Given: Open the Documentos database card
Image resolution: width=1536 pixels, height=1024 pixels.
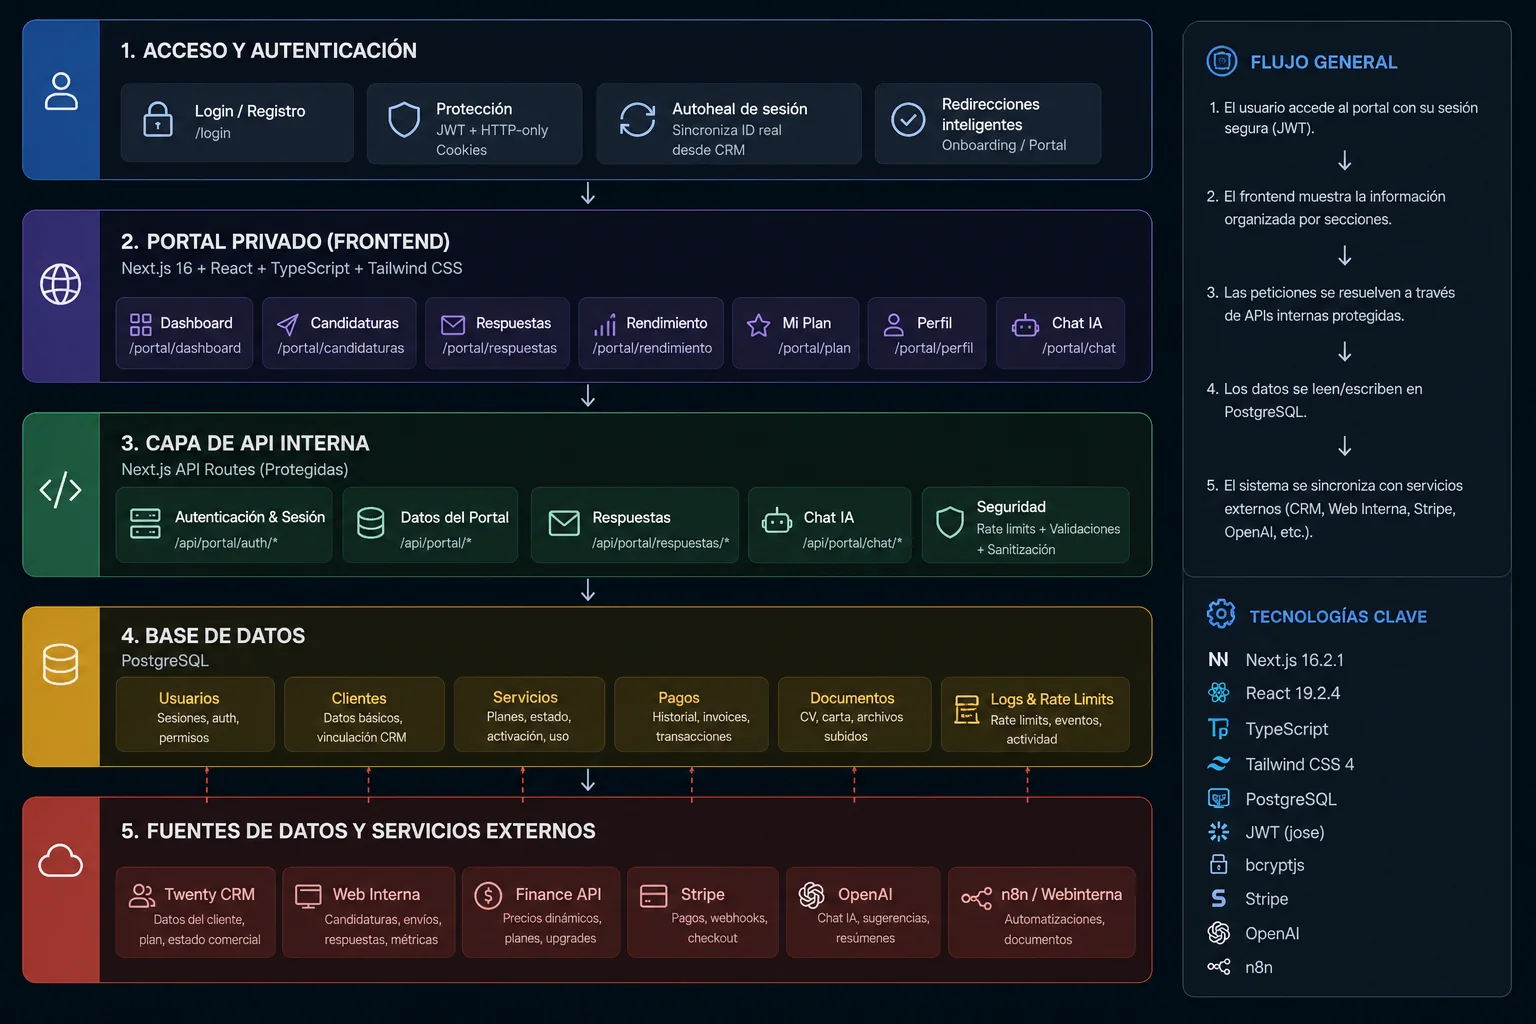Looking at the screenshot, I should click(854, 714).
